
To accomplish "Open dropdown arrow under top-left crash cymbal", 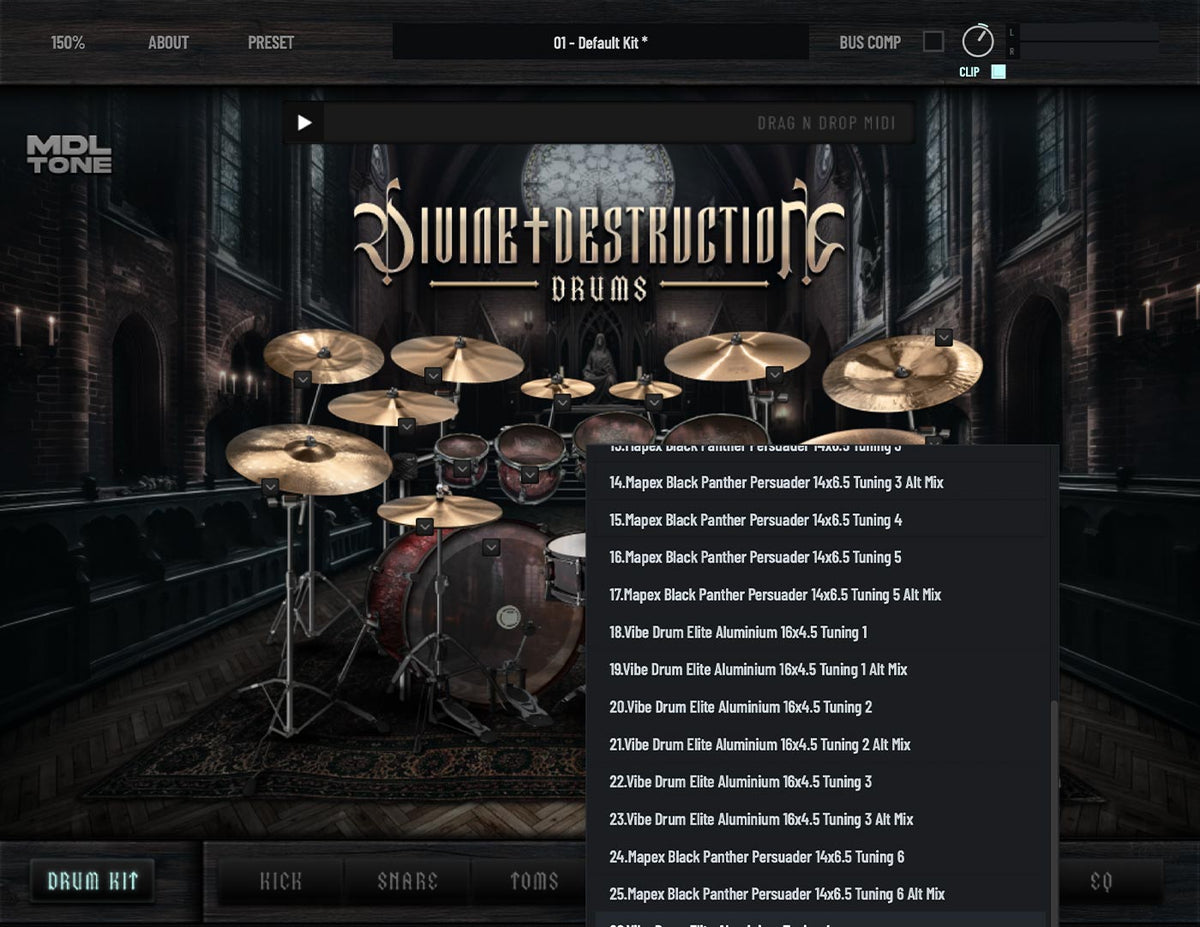I will (303, 378).
